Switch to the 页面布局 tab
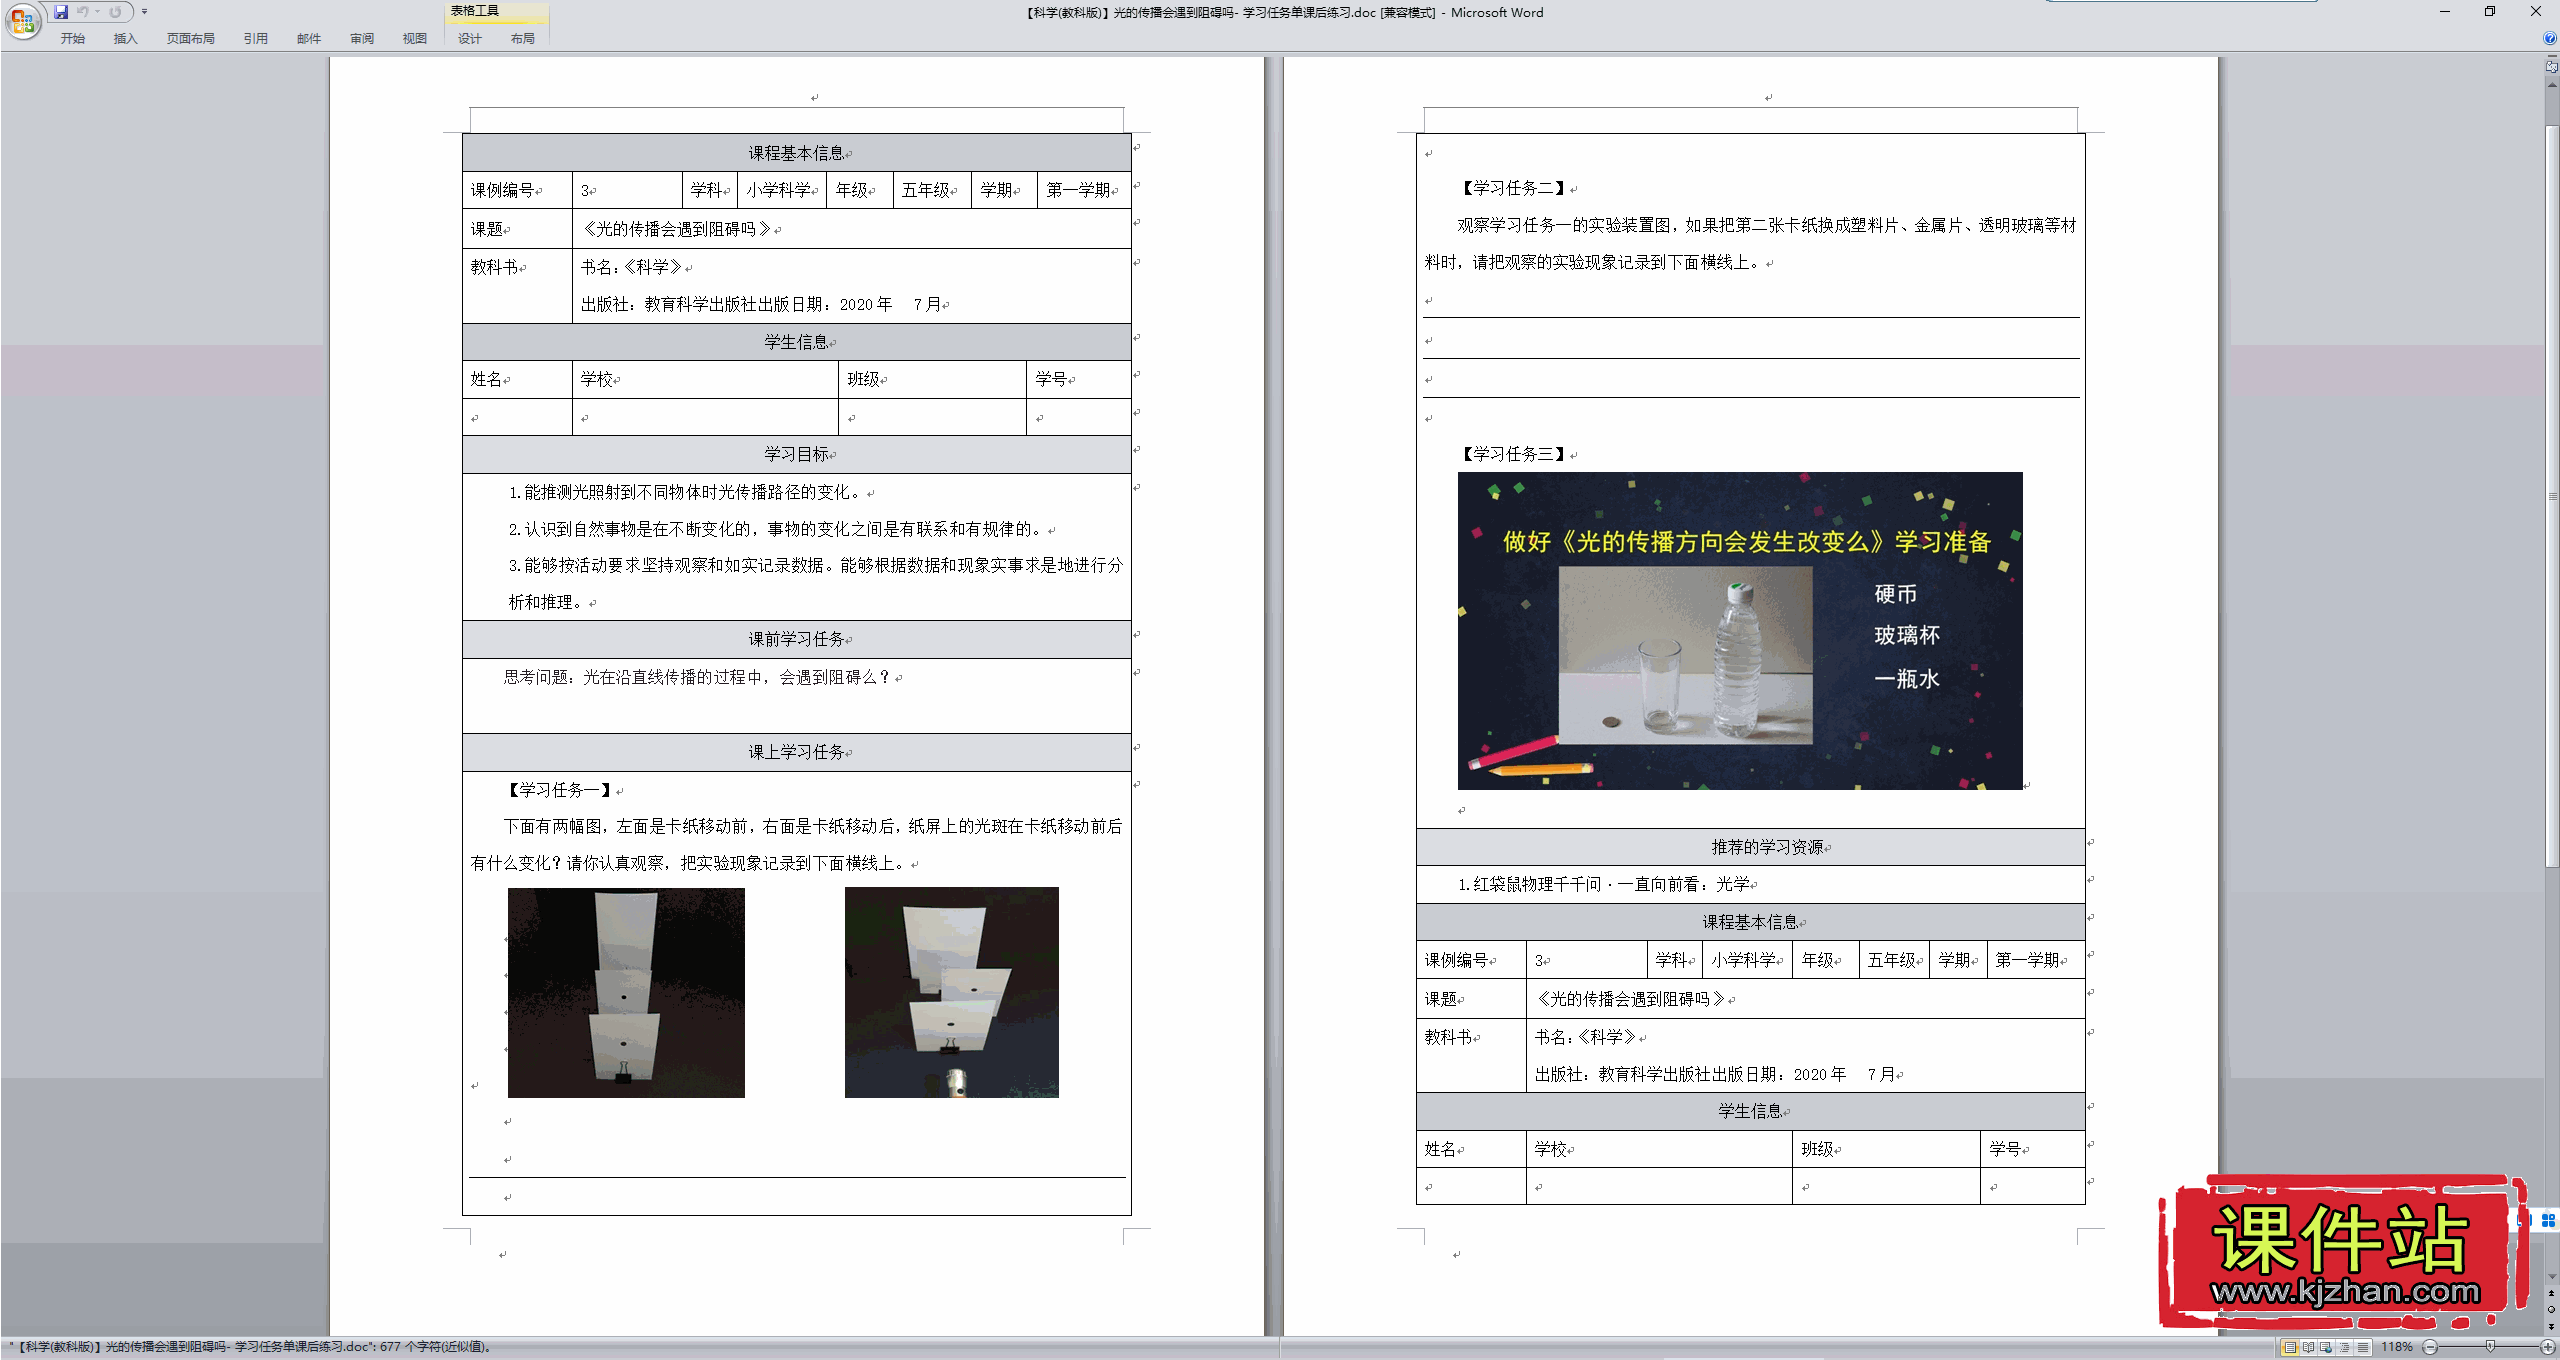Screen dimensions: 2560x1360 [190, 38]
